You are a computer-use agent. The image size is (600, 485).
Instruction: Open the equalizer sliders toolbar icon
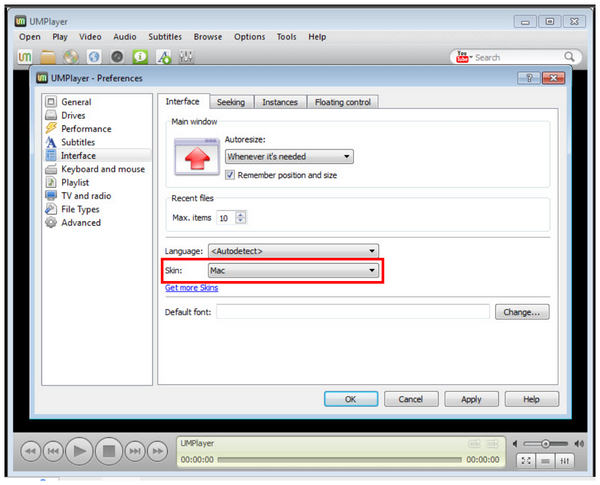186,57
